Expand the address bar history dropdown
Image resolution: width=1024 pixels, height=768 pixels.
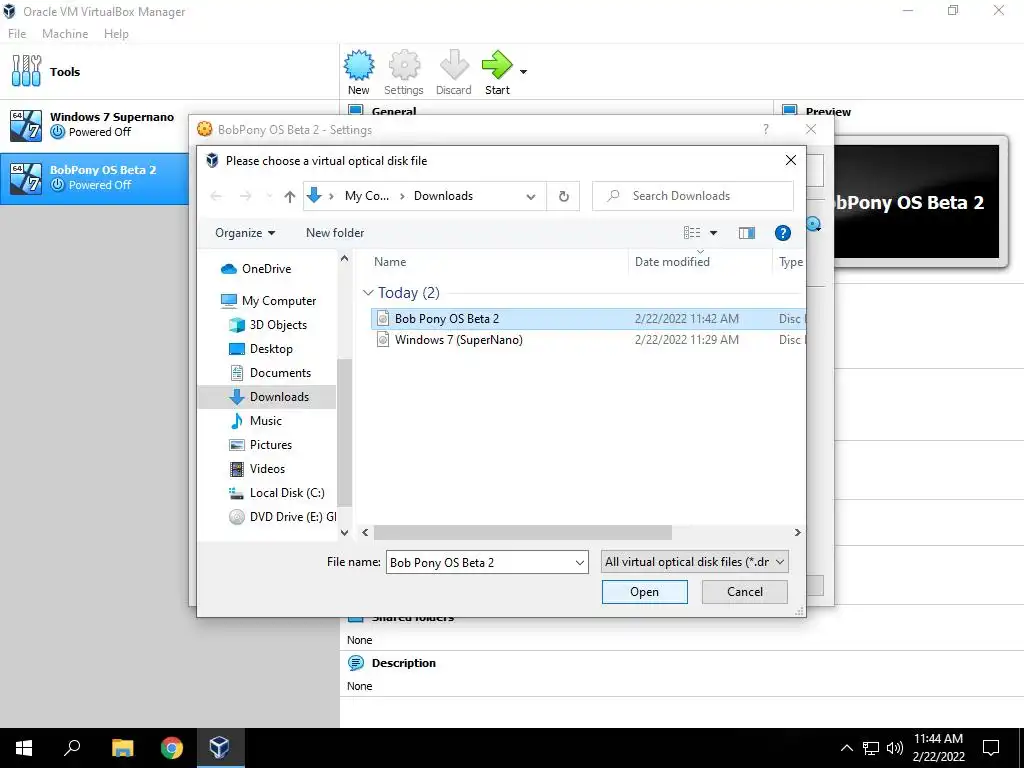[x=531, y=196]
